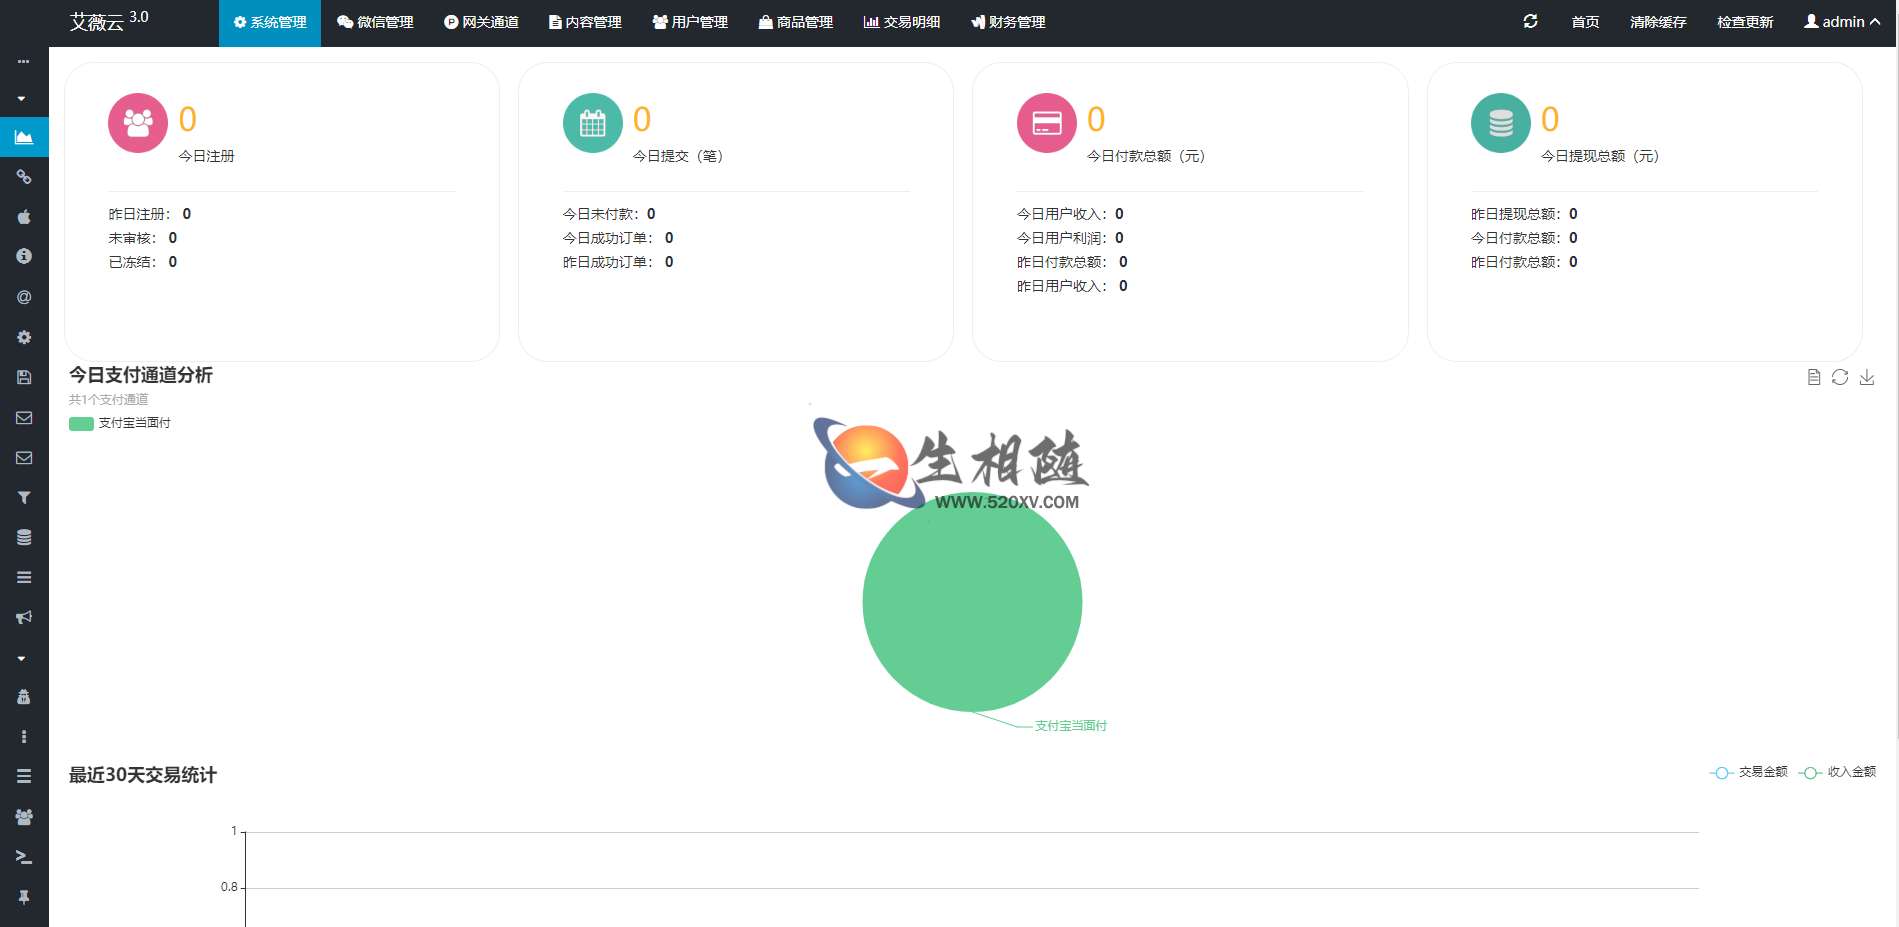
Task: Click the terminal icon near sidebar bottom
Action: click(x=24, y=857)
